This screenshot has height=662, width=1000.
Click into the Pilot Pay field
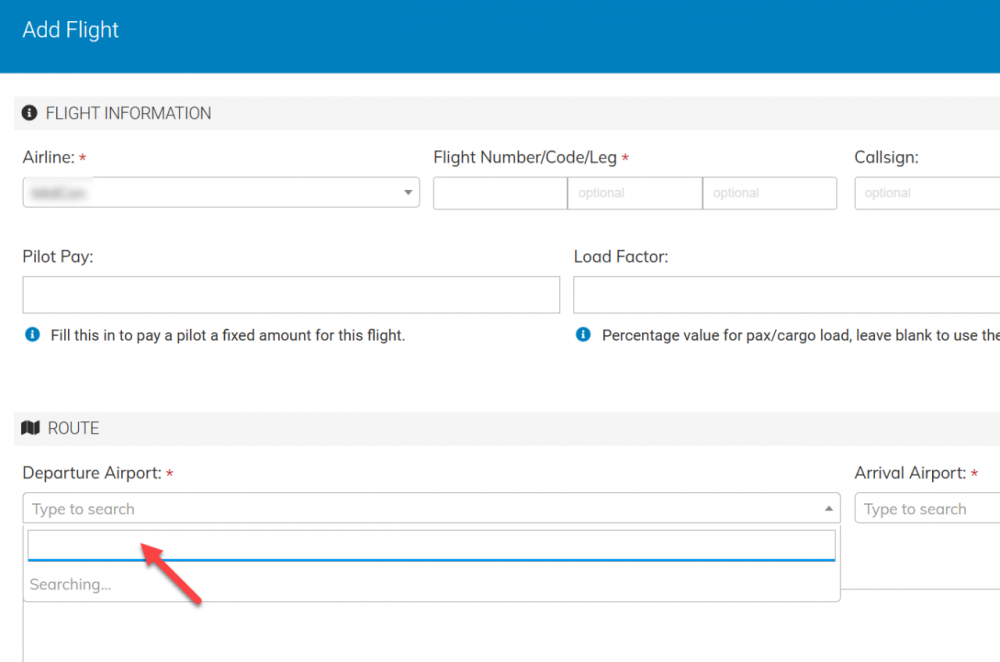290,295
